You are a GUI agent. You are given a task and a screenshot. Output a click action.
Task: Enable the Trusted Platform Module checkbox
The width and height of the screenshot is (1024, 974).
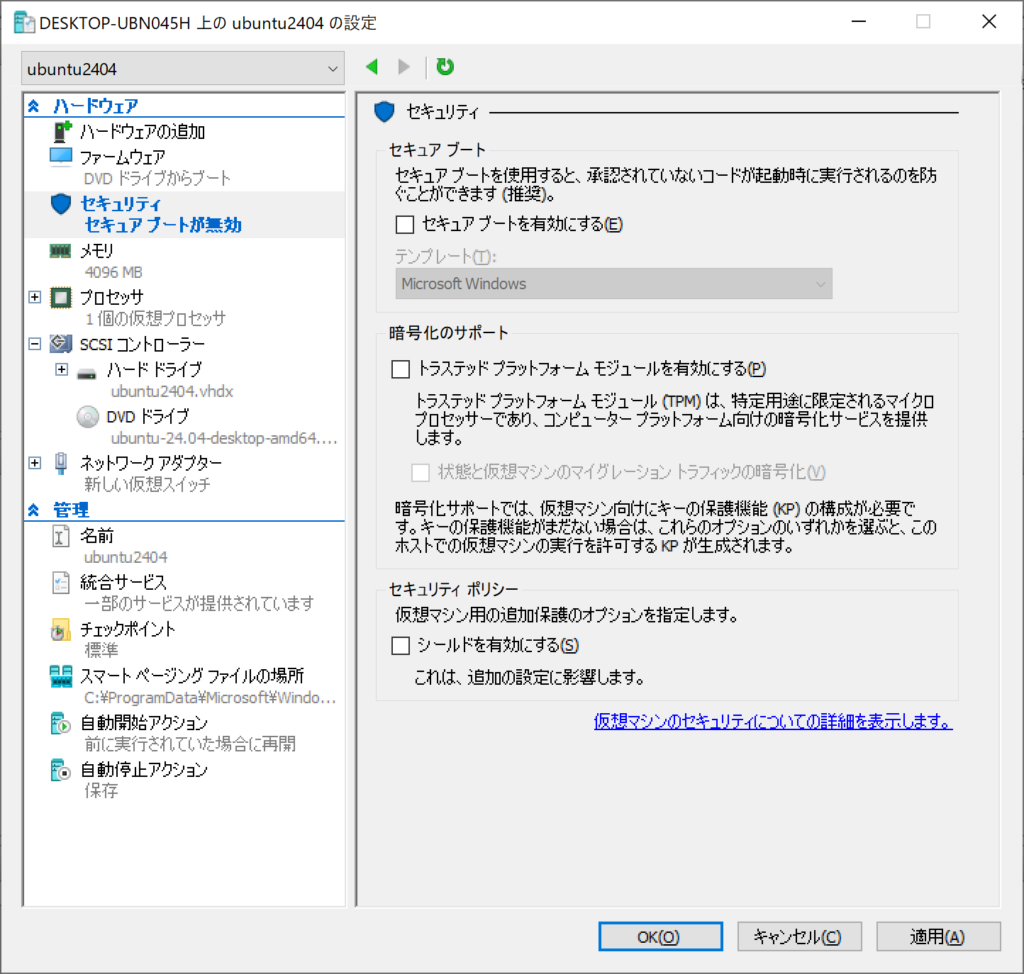click(x=401, y=369)
